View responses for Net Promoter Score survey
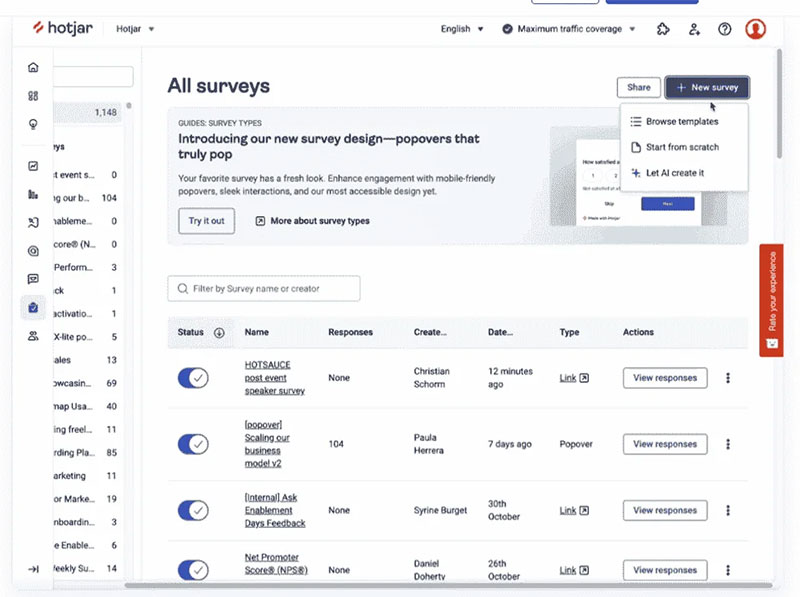Image resolution: width=800 pixels, height=597 pixels. tap(665, 570)
